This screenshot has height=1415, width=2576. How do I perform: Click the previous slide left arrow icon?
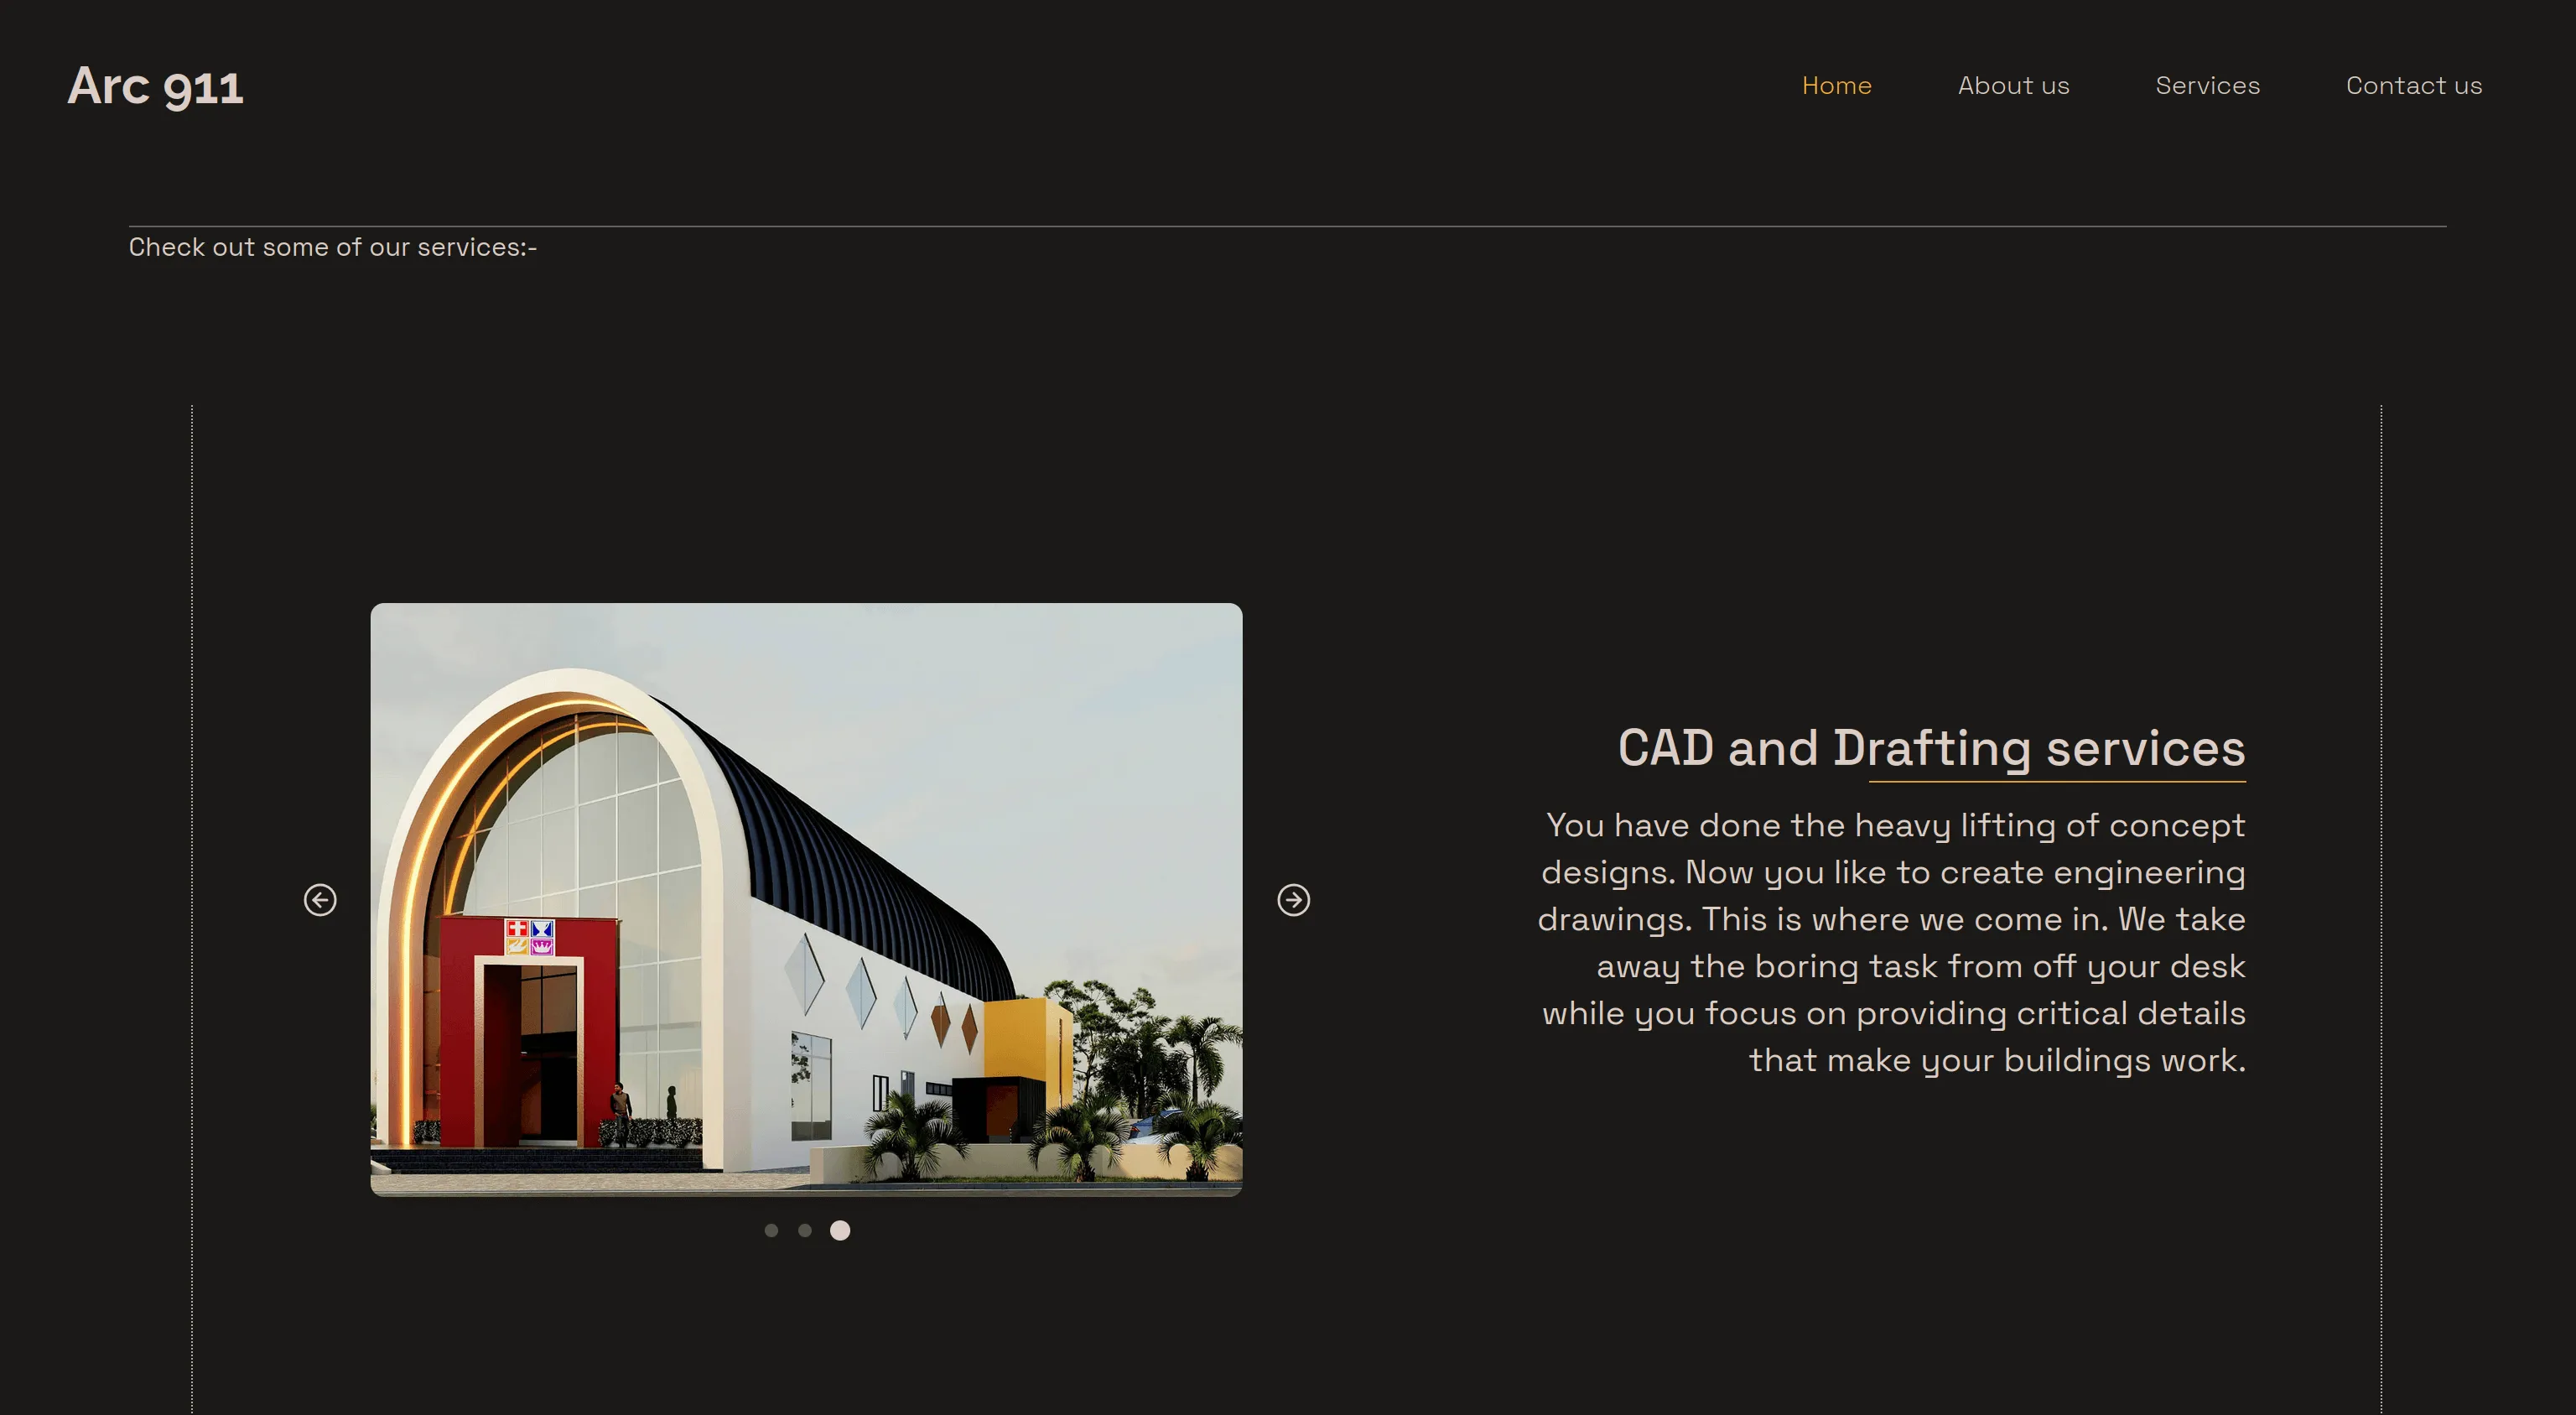[x=320, y=900]
